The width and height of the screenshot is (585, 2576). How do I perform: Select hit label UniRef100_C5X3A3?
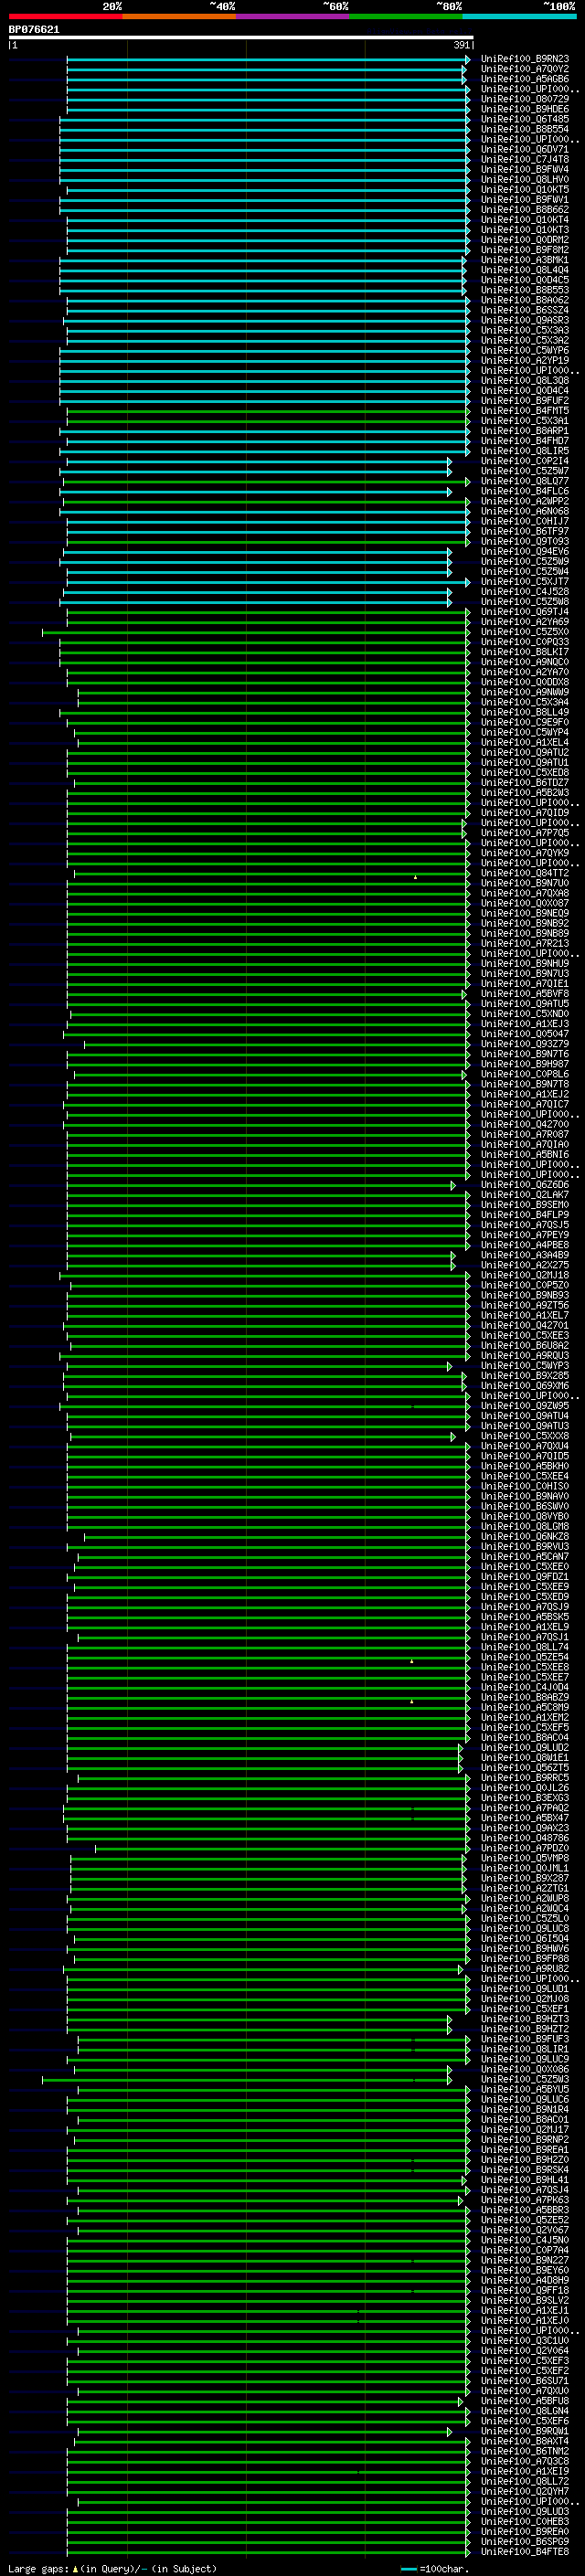pos(525,330)
